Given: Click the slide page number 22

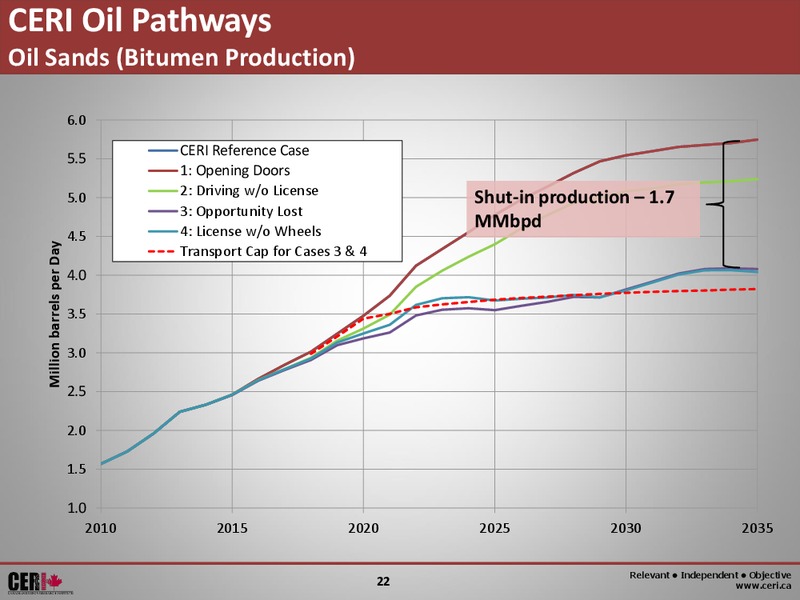Looking at the screenshot, I should [383, 581].
